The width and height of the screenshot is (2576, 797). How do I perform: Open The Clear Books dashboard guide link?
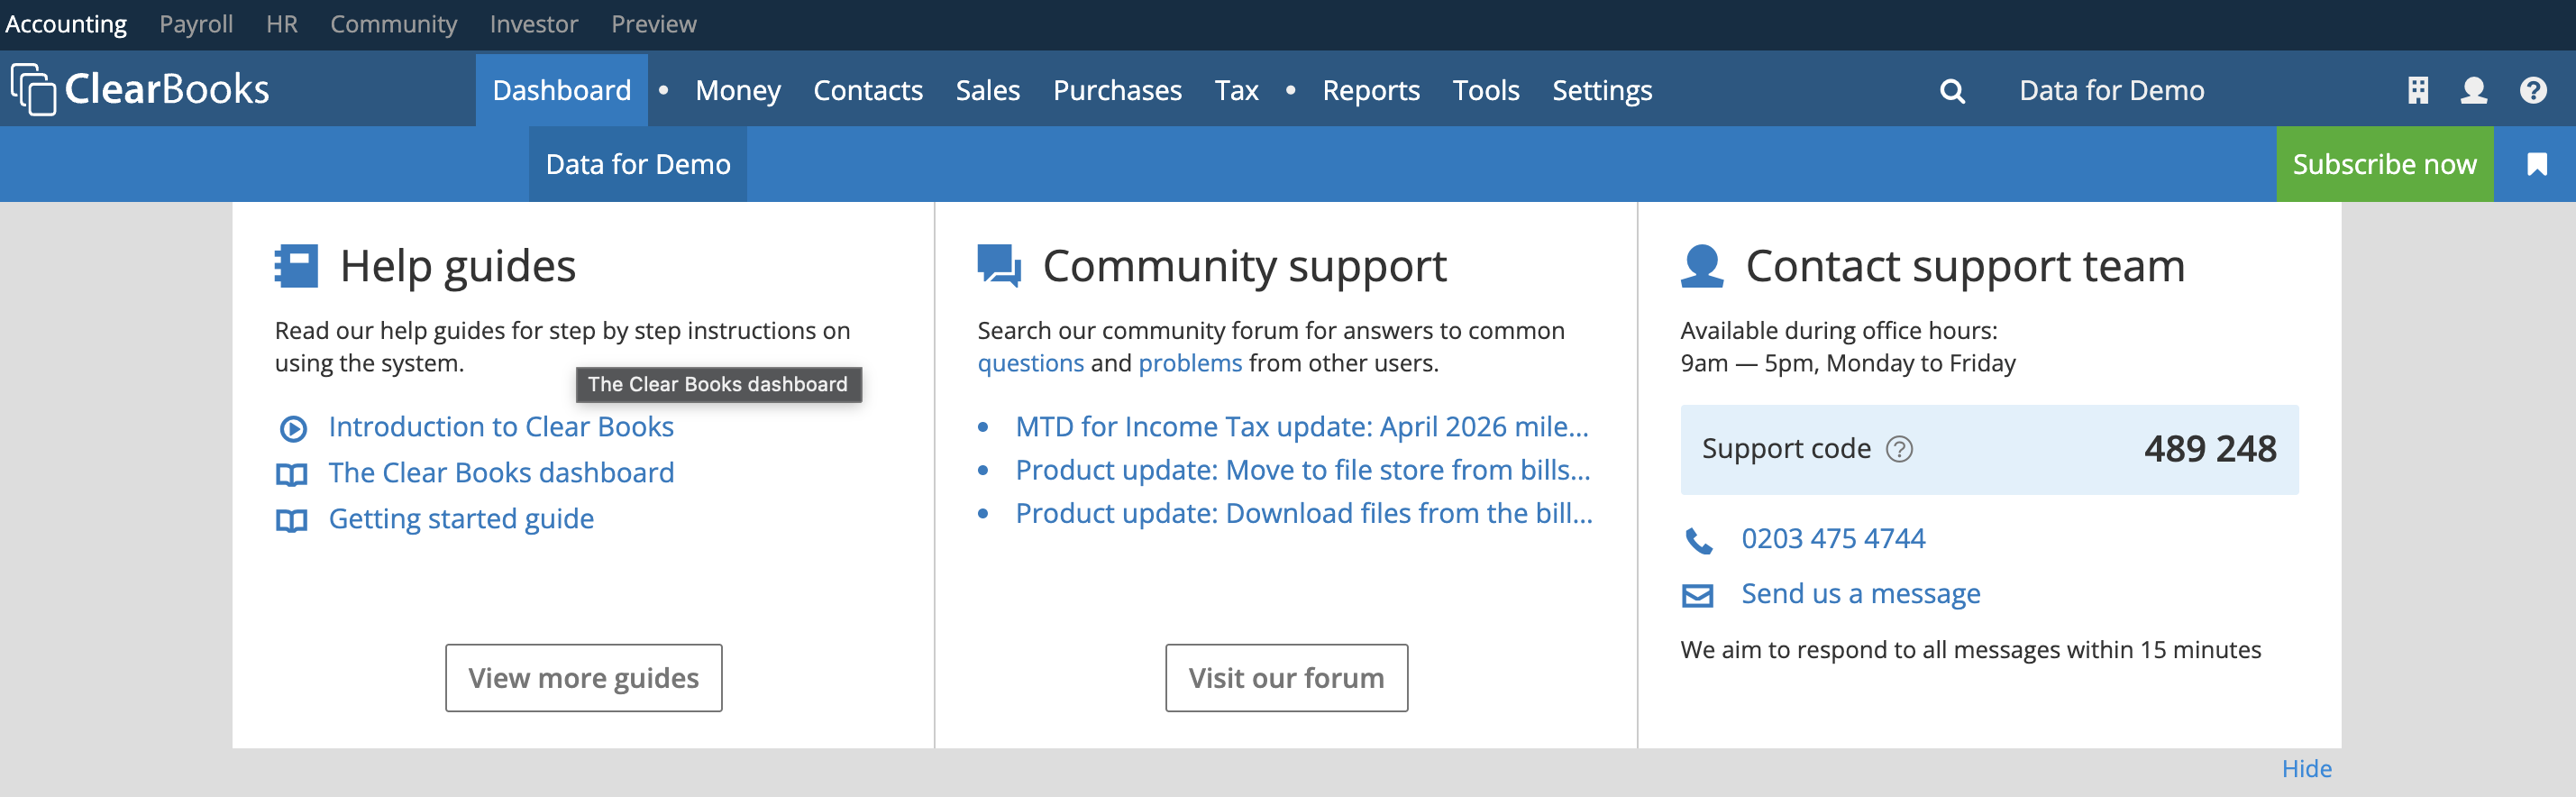(x=501, y=473)
